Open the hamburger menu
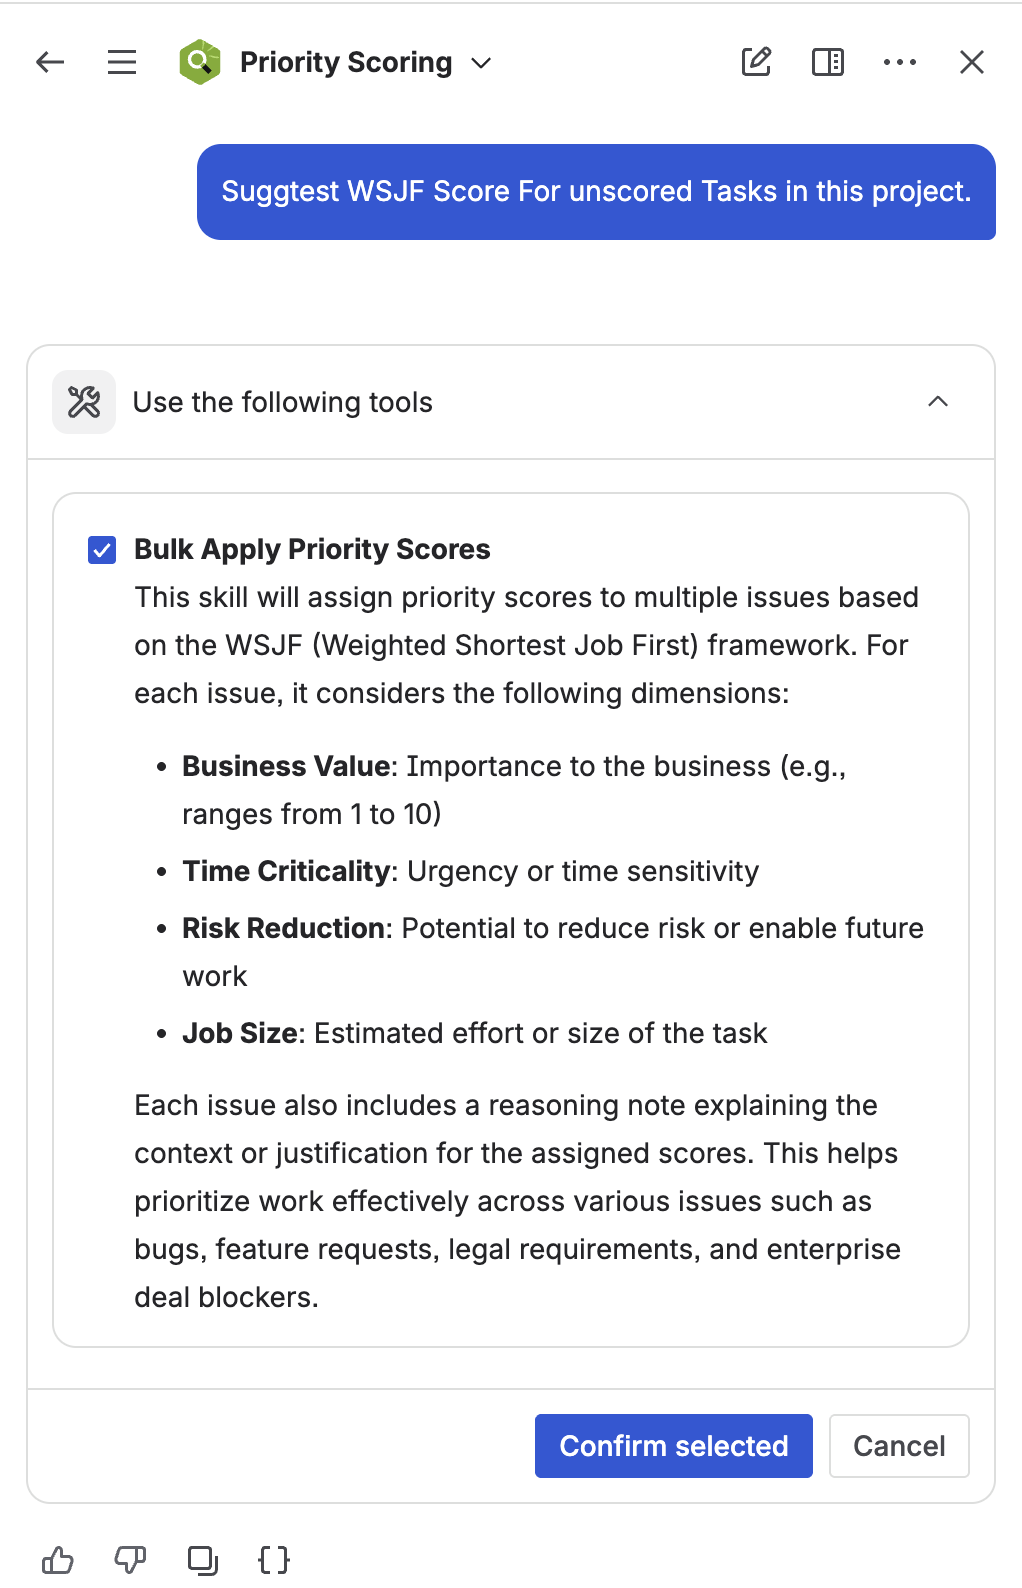The height and width of the screenshot is (1588, 1022). pyautogui.click(x=121, y=62)
